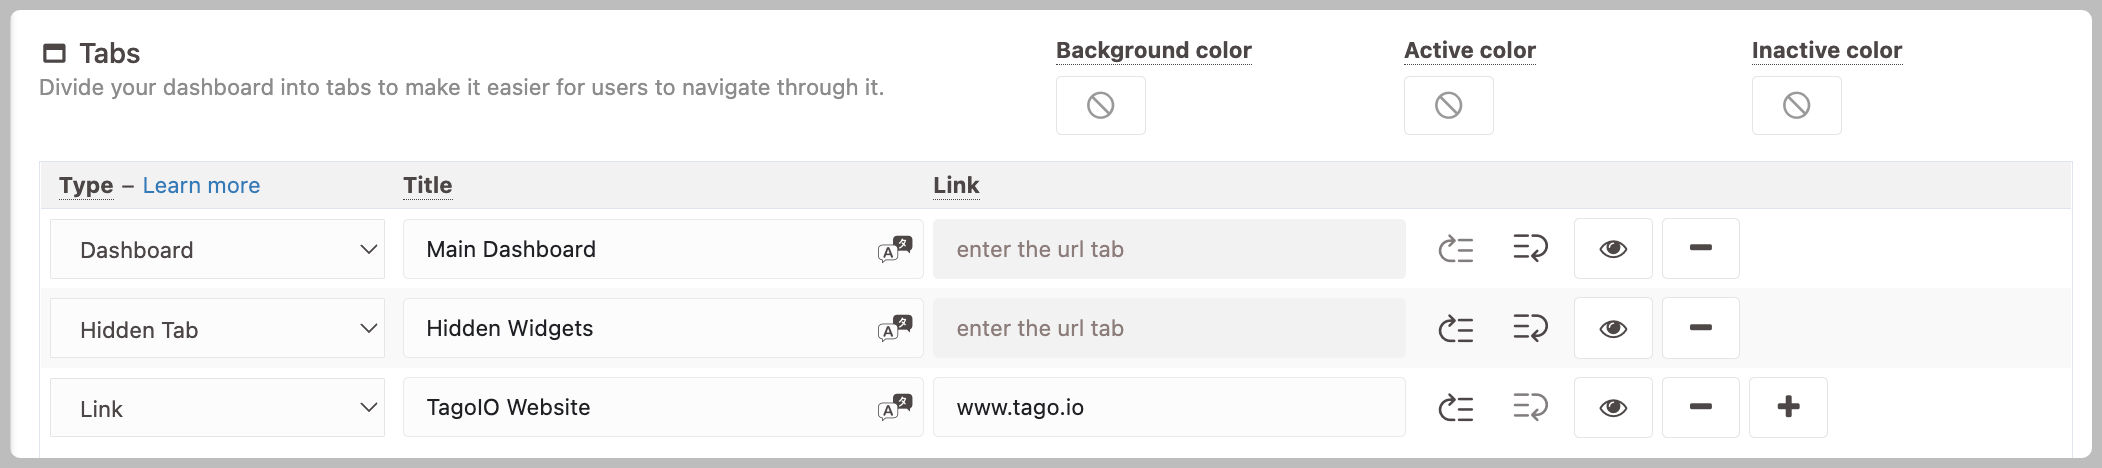Pick the tabs Background color swatch

[x=1101, y=105]
